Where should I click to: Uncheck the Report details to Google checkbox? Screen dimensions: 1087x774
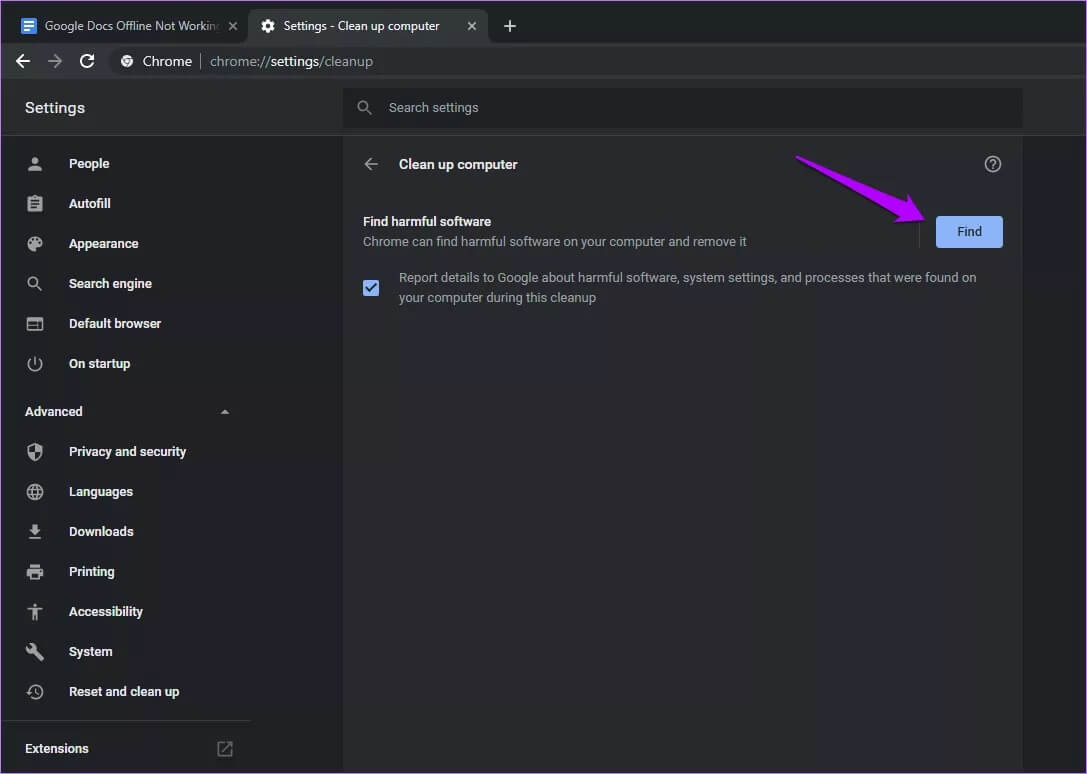click(x=371, y=288)
